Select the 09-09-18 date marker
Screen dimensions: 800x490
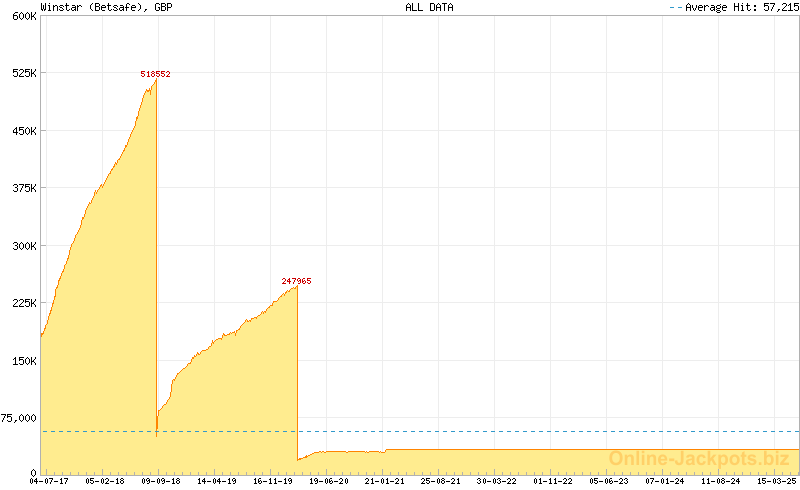pos(160,481)
